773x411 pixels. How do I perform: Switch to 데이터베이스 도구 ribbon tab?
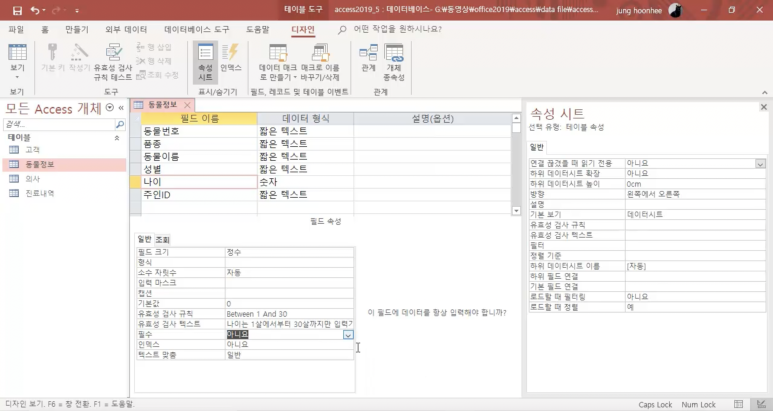pyautogui.click(x=197, y=30)
